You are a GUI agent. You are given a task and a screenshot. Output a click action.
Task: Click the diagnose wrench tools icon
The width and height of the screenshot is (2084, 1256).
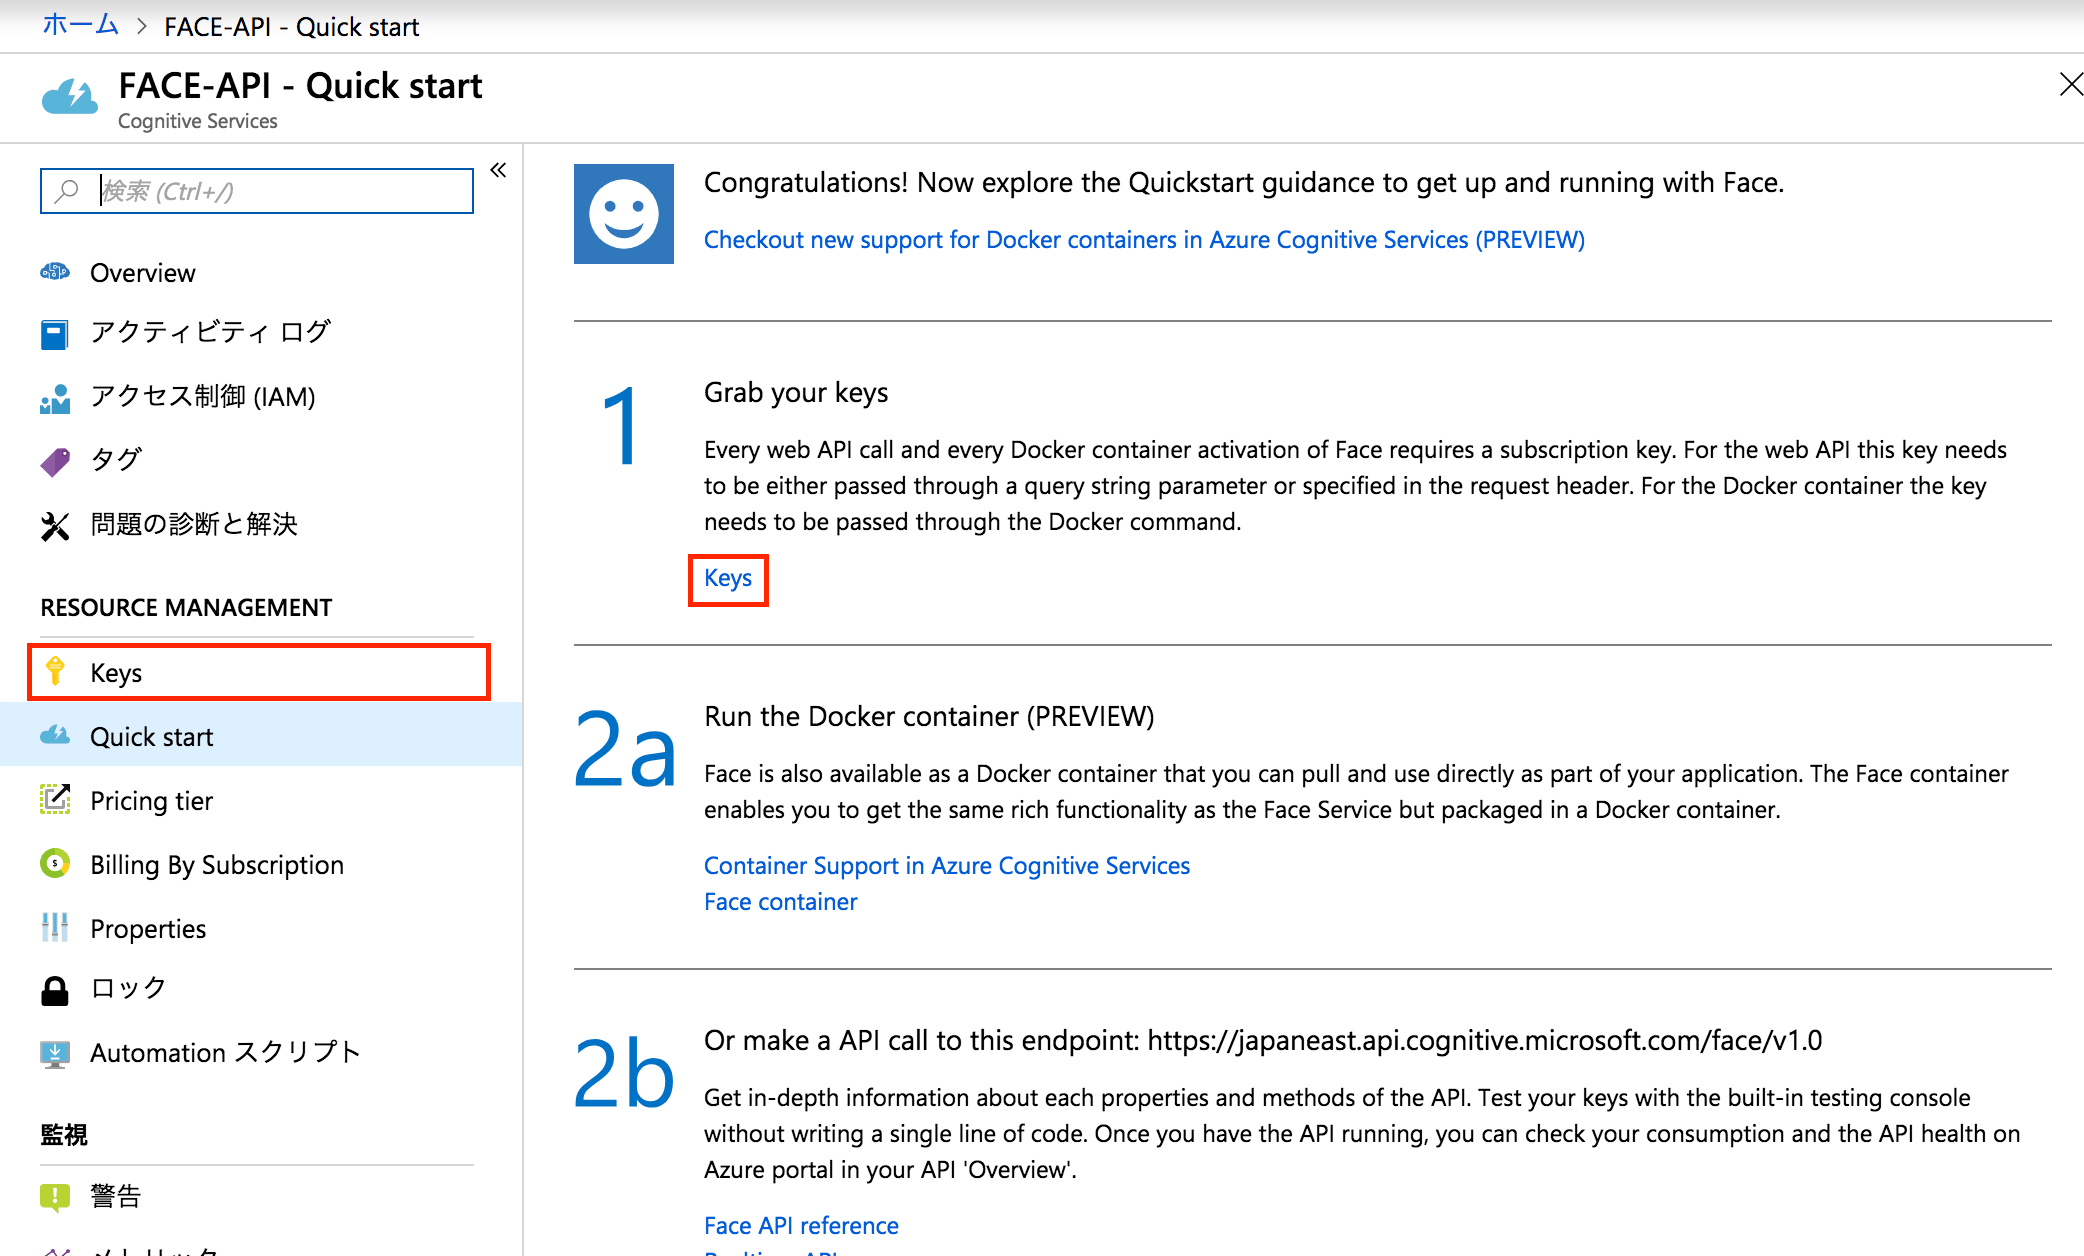coord(55,525)
